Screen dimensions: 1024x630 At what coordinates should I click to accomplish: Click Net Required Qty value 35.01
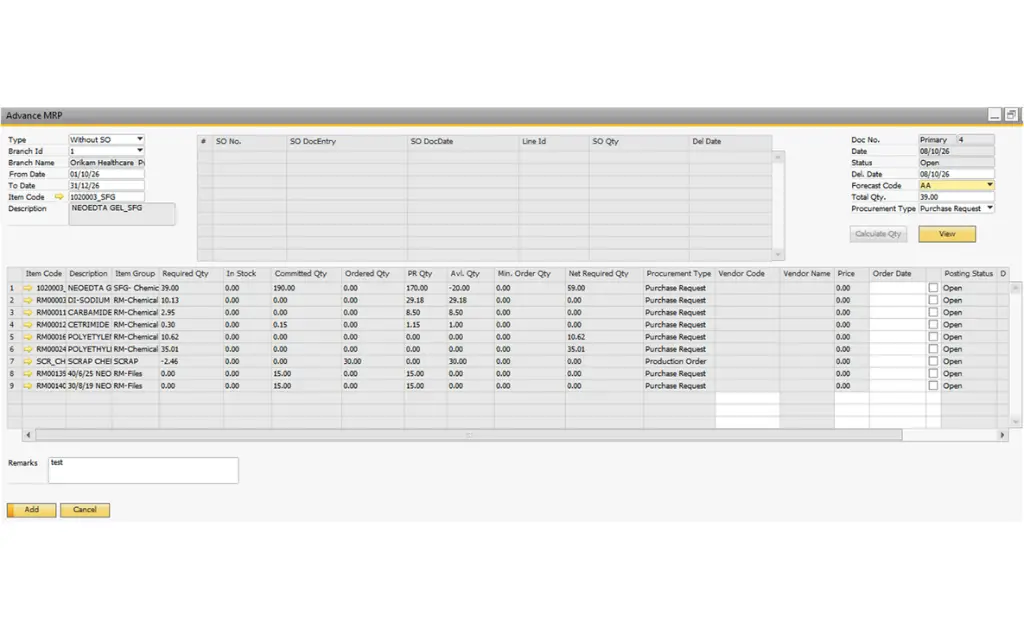pos(576,349)
